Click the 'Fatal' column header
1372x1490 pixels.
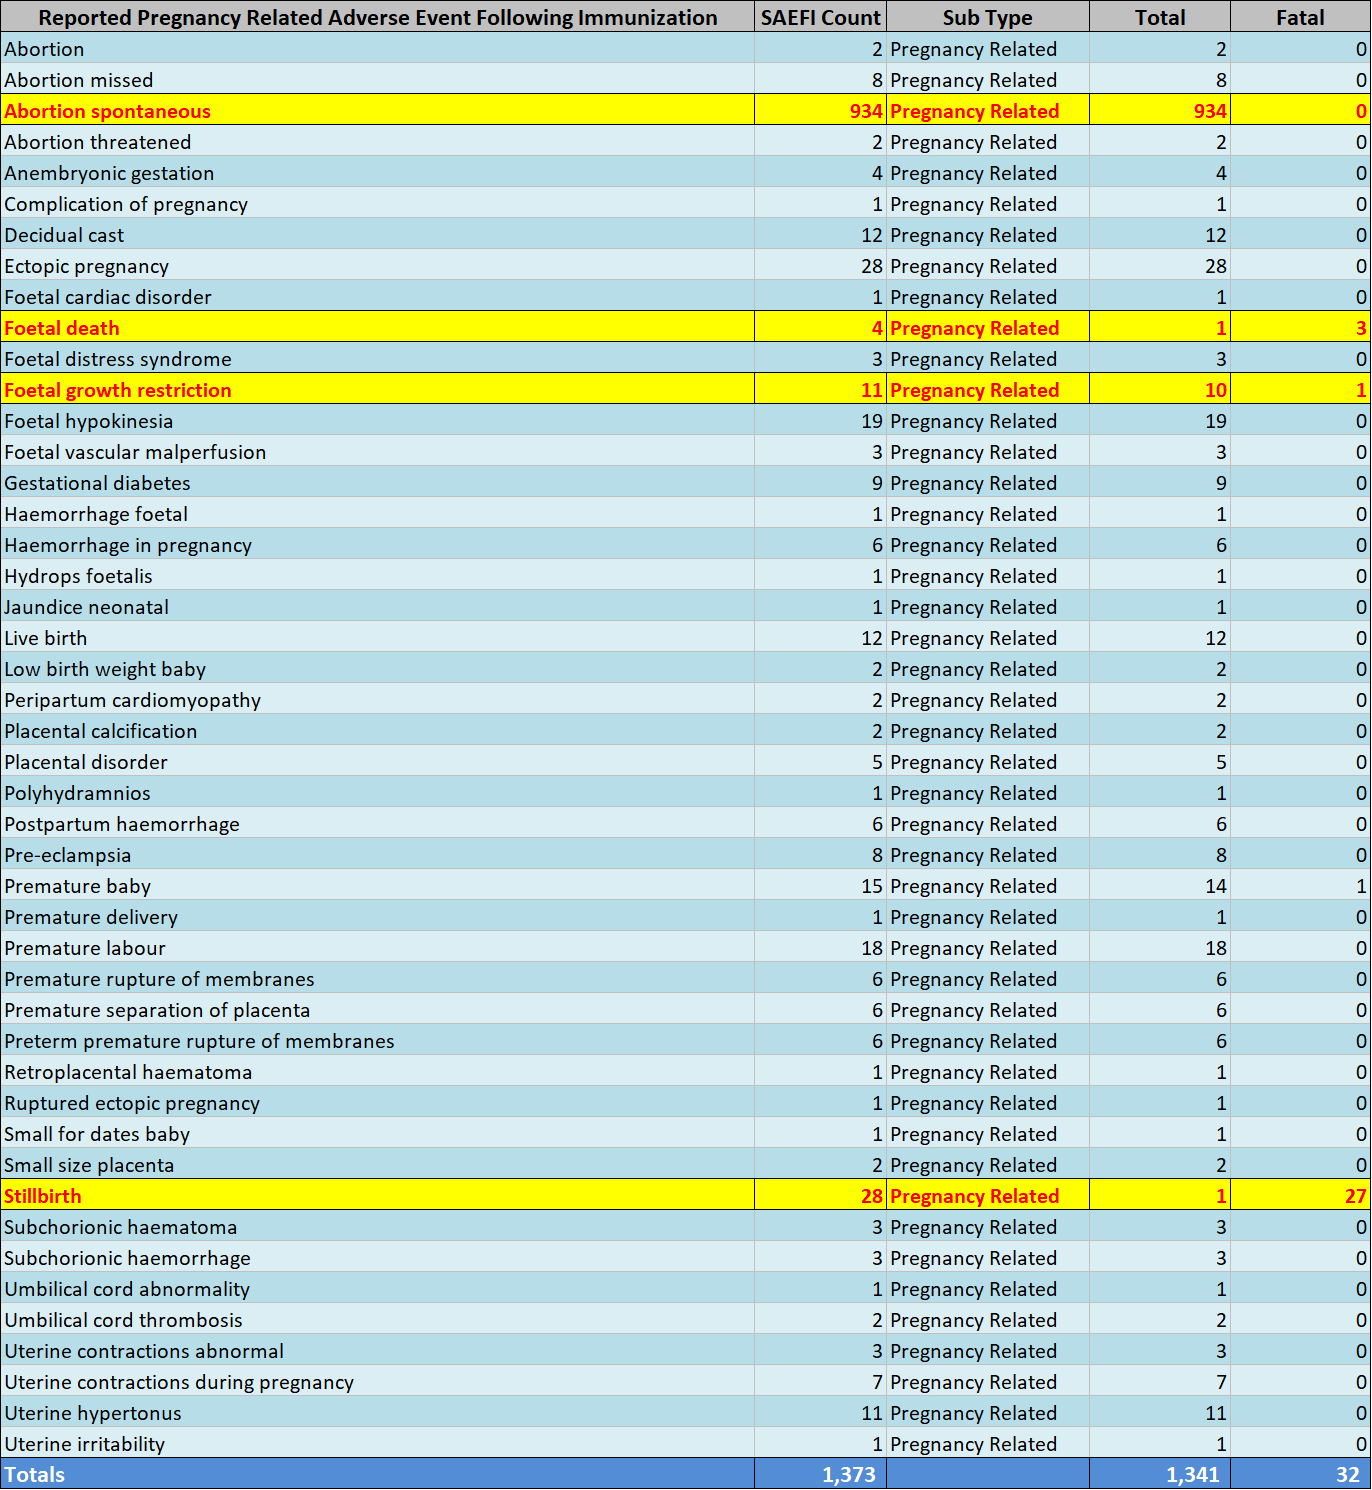click(1300, 17)
